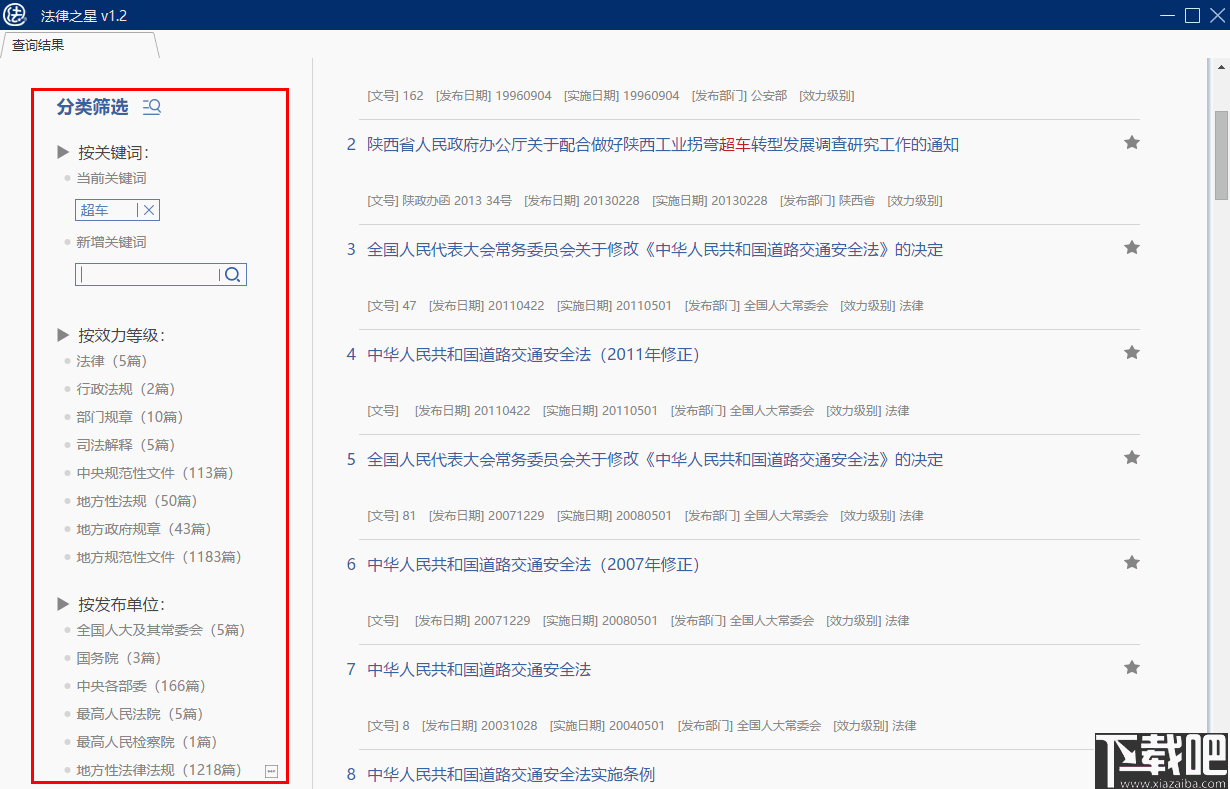Favorite the 陕西省人民政府办公厅 notice result
Screen dimensions: 1230x789
pos(1131,142)
